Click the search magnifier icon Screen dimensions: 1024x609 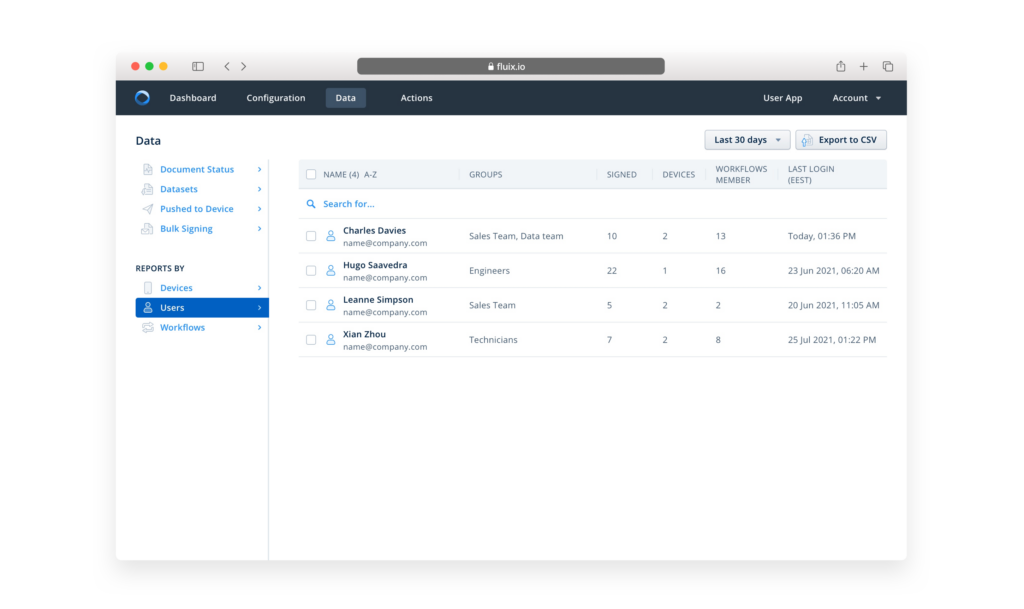pyautogui.click(x=310, y=203)
